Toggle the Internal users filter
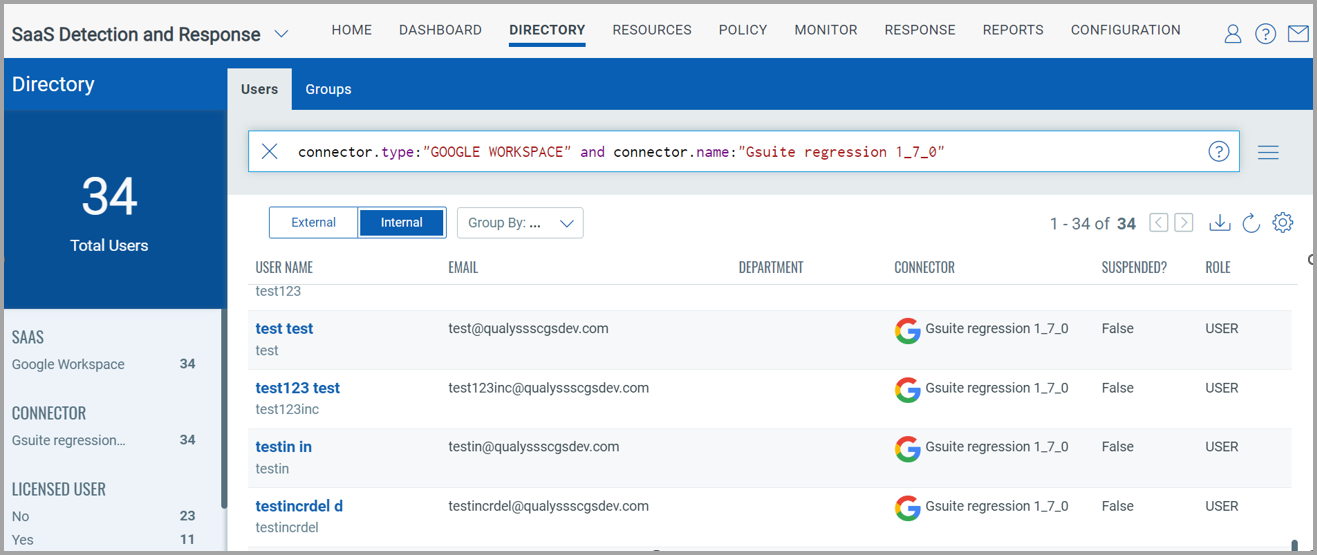Image resolution: width=1317 pixels, height=555 pixels. (401, 222)
